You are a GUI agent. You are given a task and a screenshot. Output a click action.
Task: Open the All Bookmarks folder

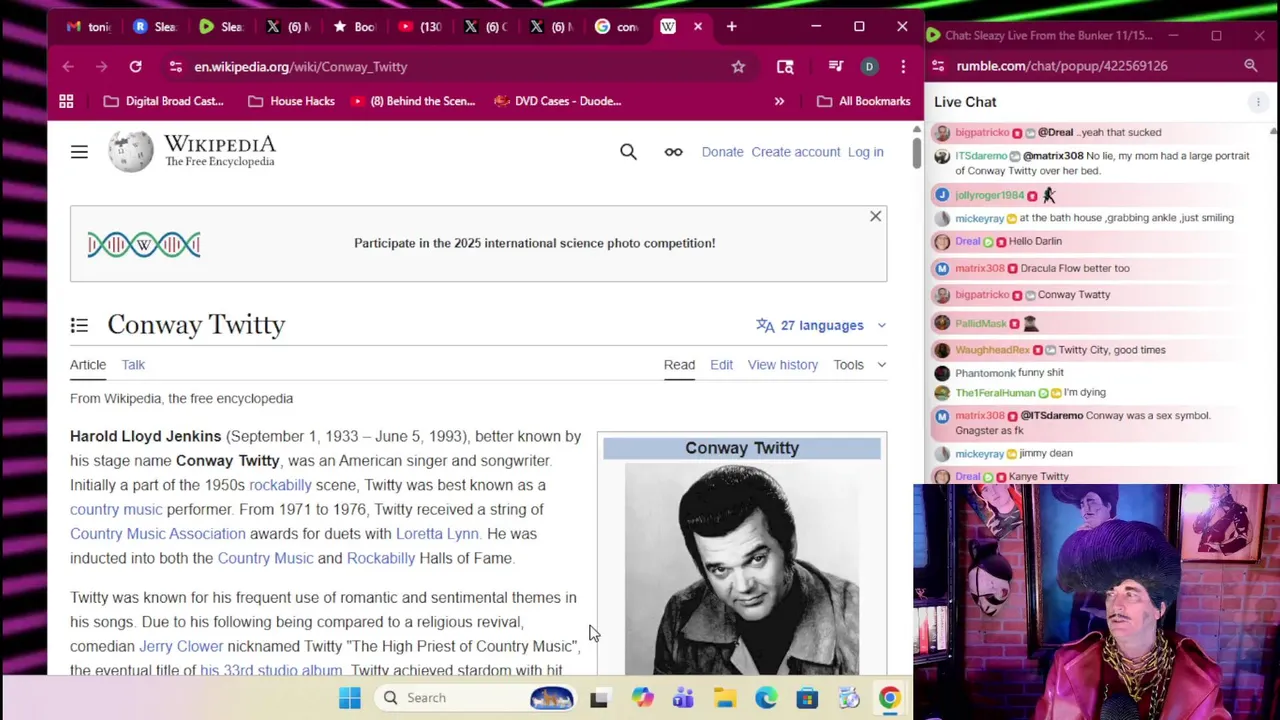[x=864, y=101]
